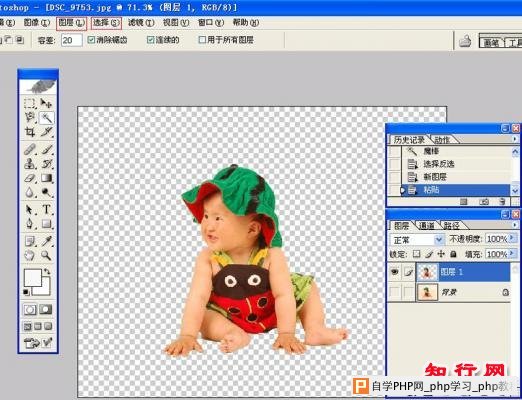Select the Zoom tool
522x400 pixels.
(46, 255)
